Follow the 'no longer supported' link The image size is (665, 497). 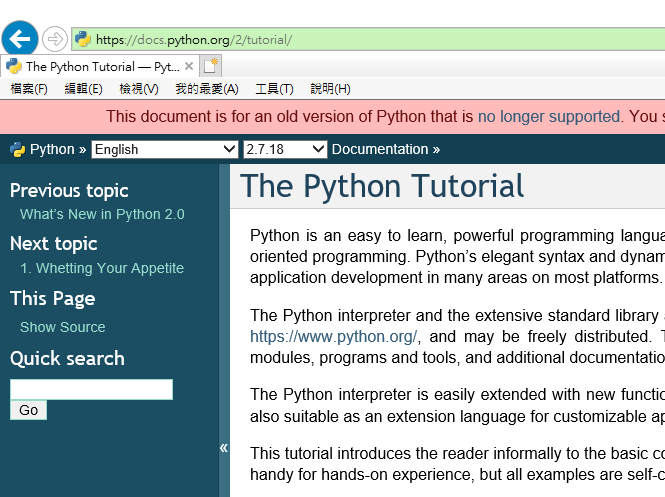point(549,116)
